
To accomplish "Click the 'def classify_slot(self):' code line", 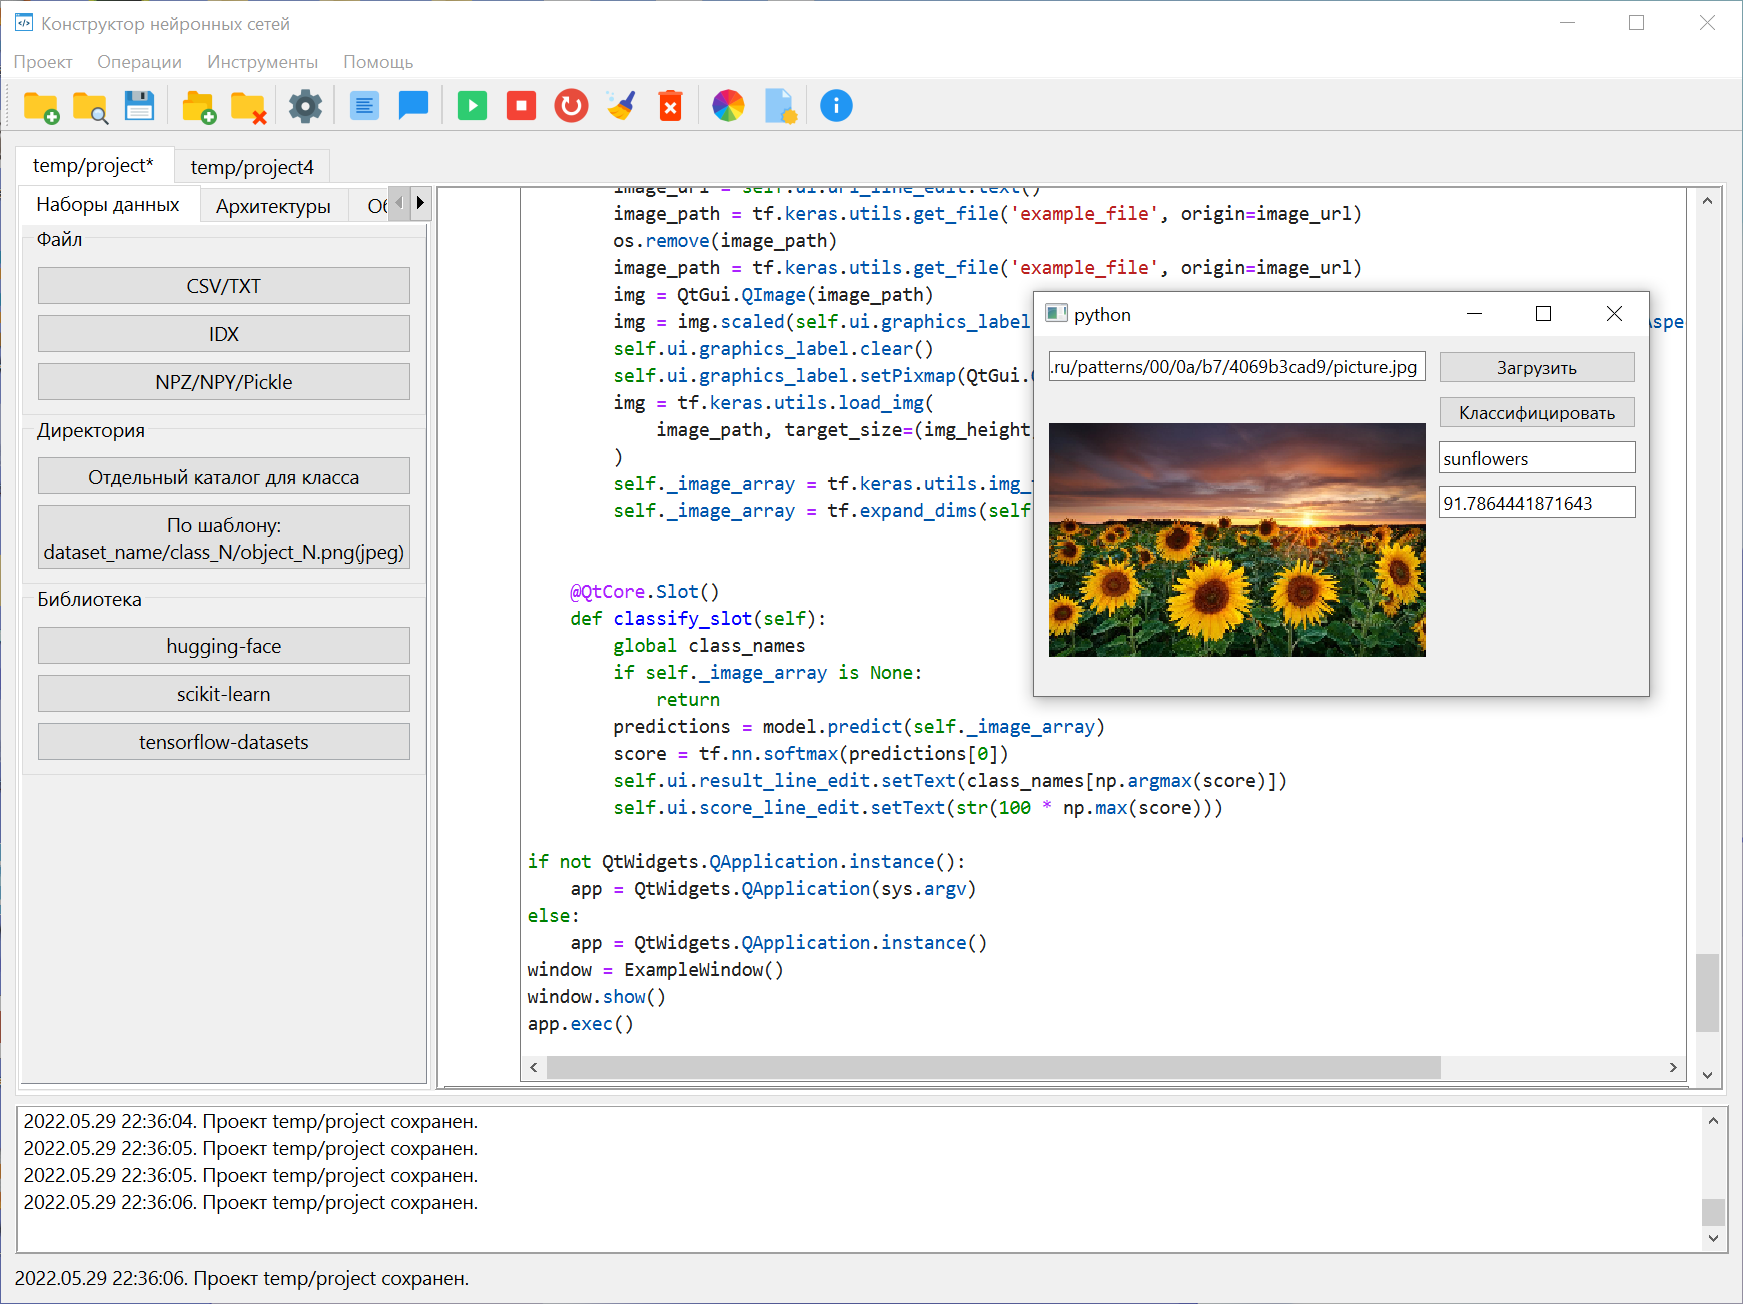I will (698, 619).
